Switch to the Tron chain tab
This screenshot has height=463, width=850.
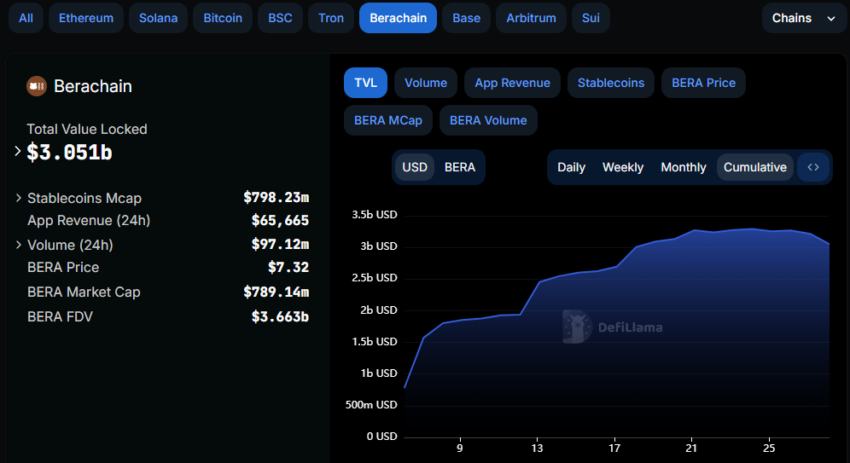coord(331,18)
